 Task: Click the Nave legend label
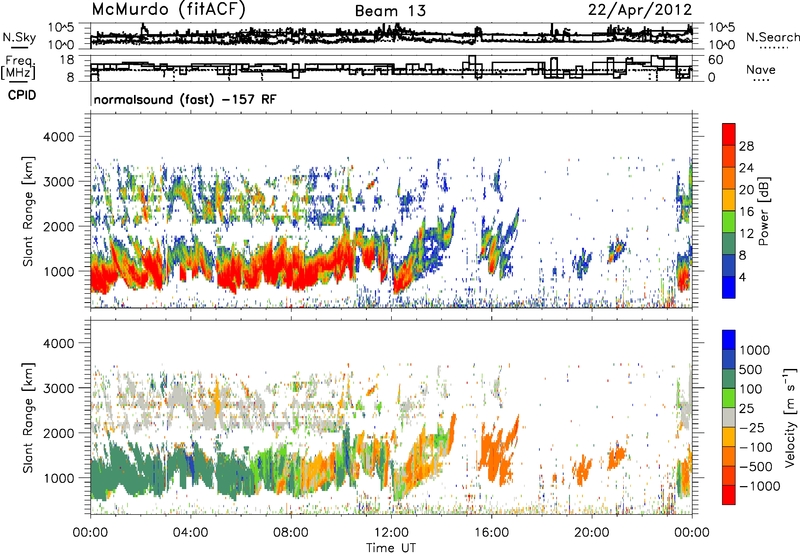tap(761, 69)
